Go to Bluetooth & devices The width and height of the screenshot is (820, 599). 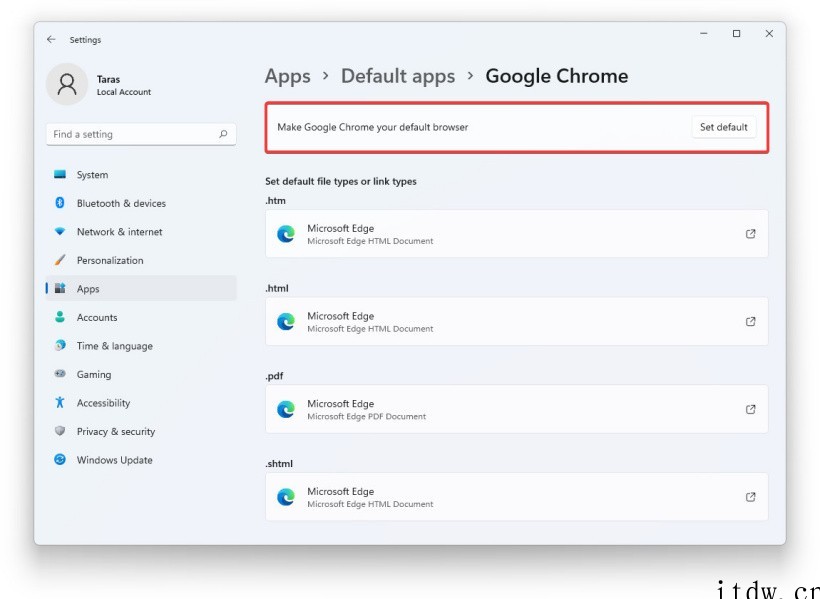pyautogui.click(x=141, y=203)
